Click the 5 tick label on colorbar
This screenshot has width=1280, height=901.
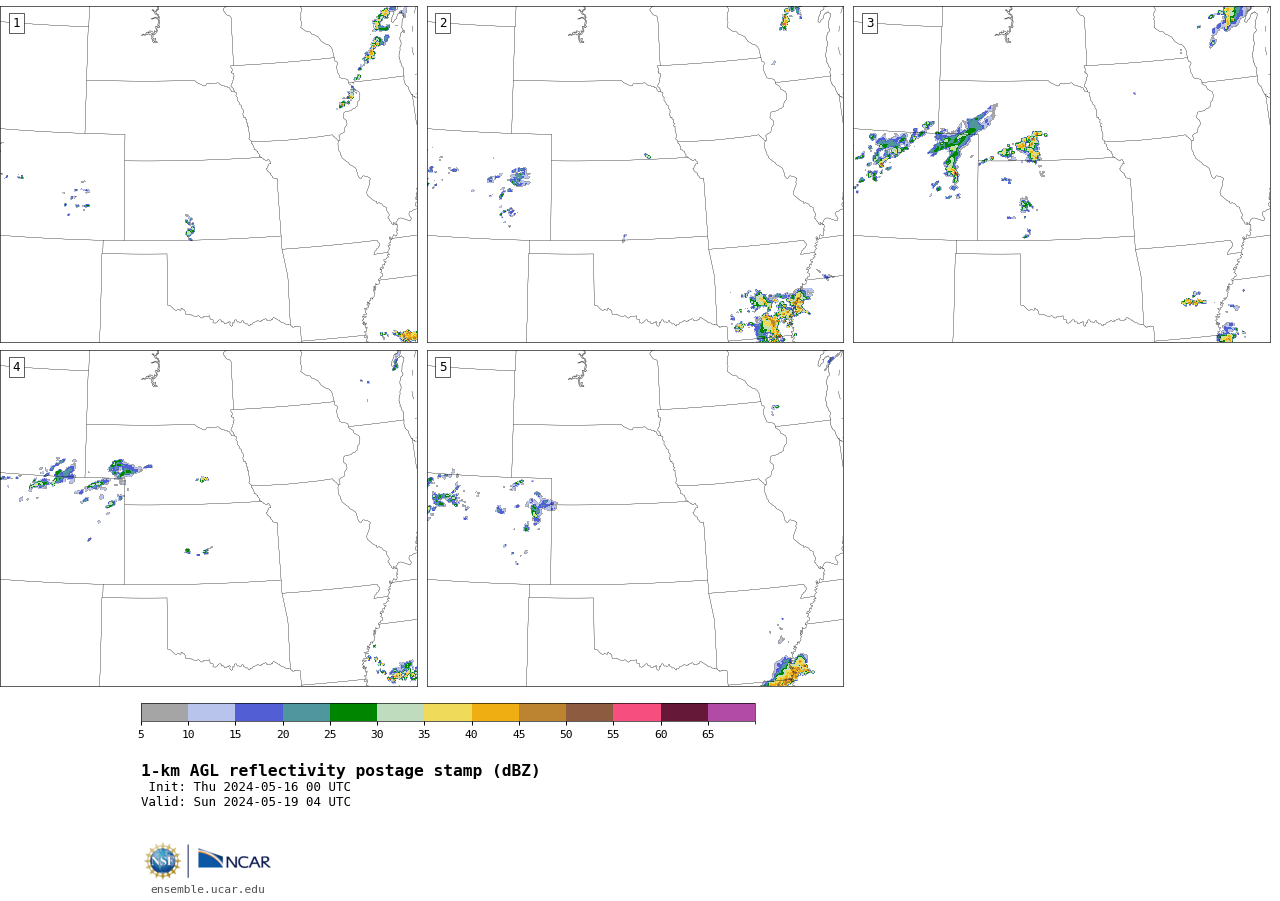141,735
